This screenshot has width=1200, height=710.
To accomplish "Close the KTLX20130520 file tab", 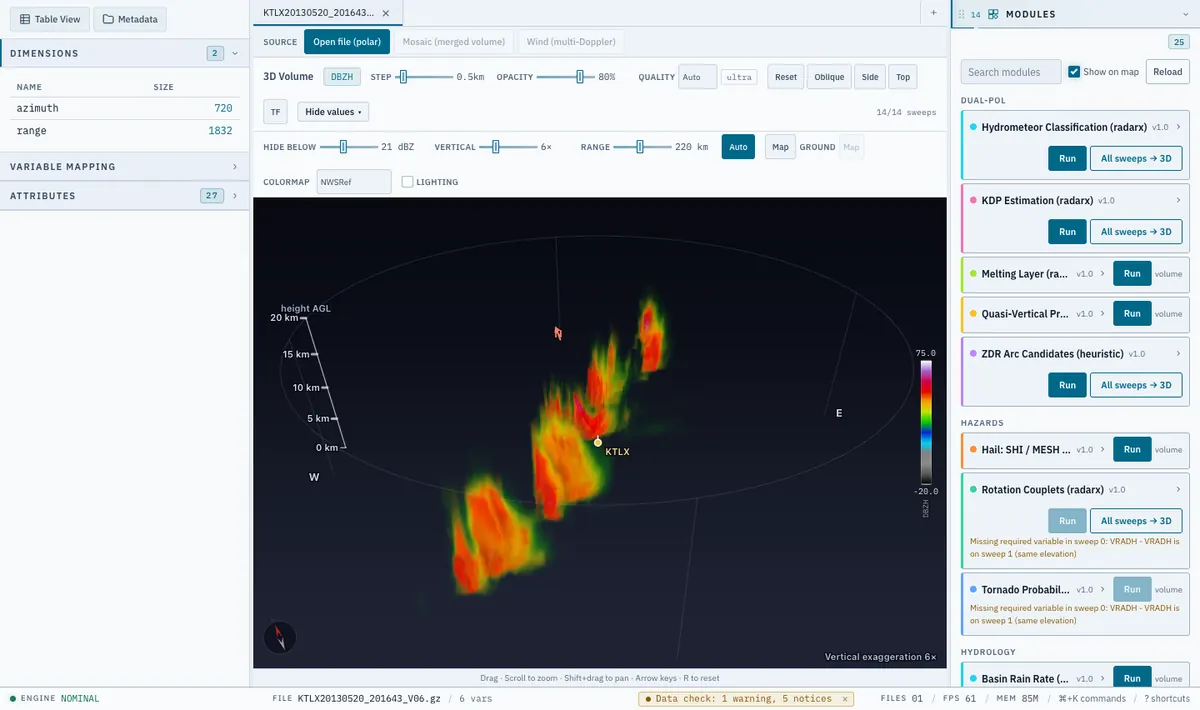I will (386, 13).
